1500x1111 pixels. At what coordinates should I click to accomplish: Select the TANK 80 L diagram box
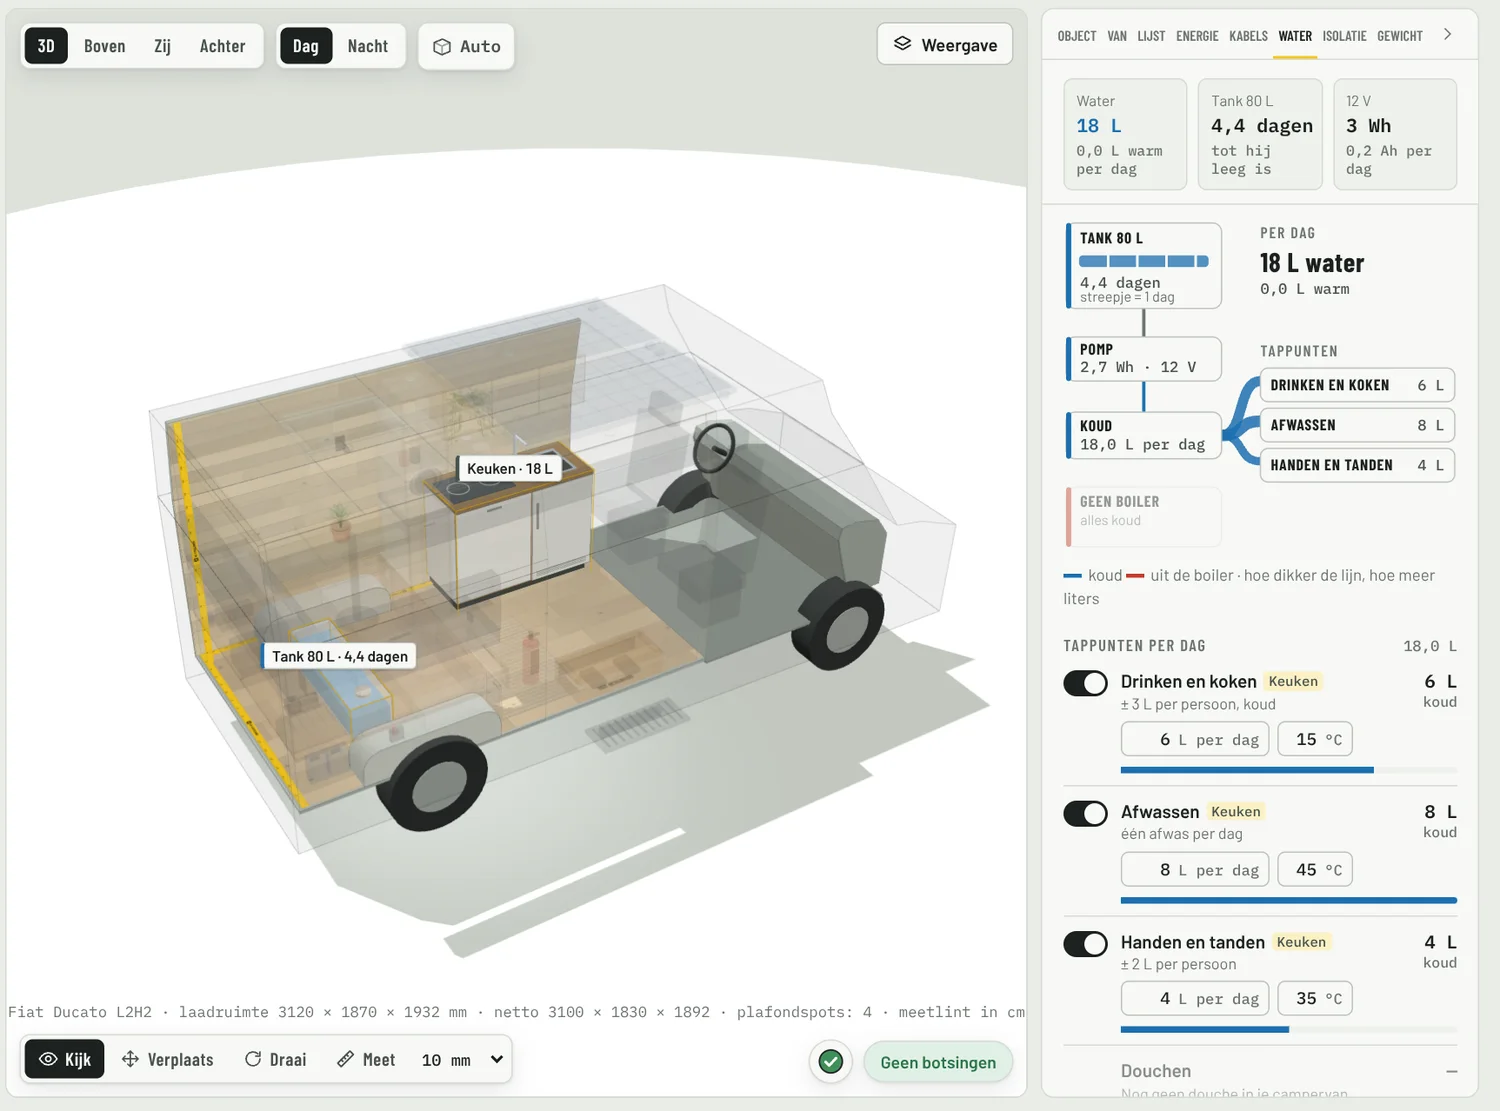(1144, 265)
